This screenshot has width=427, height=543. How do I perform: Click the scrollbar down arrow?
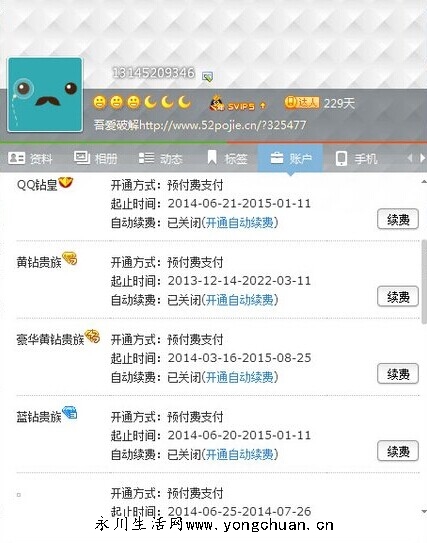tap(424, 511)
